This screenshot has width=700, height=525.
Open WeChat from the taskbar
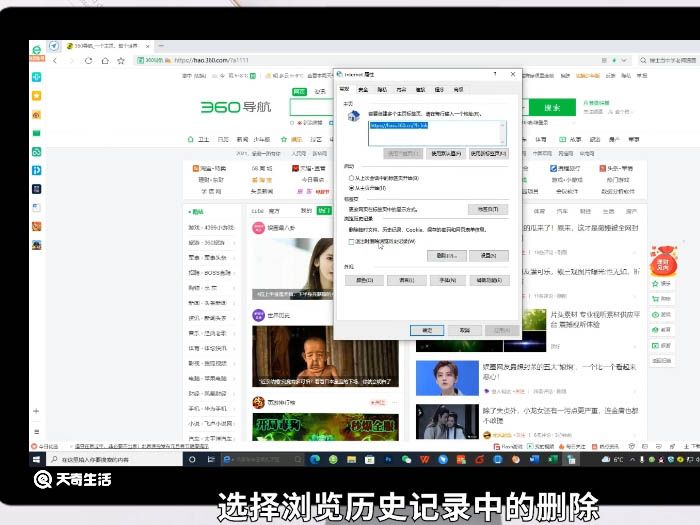[406, 459]
